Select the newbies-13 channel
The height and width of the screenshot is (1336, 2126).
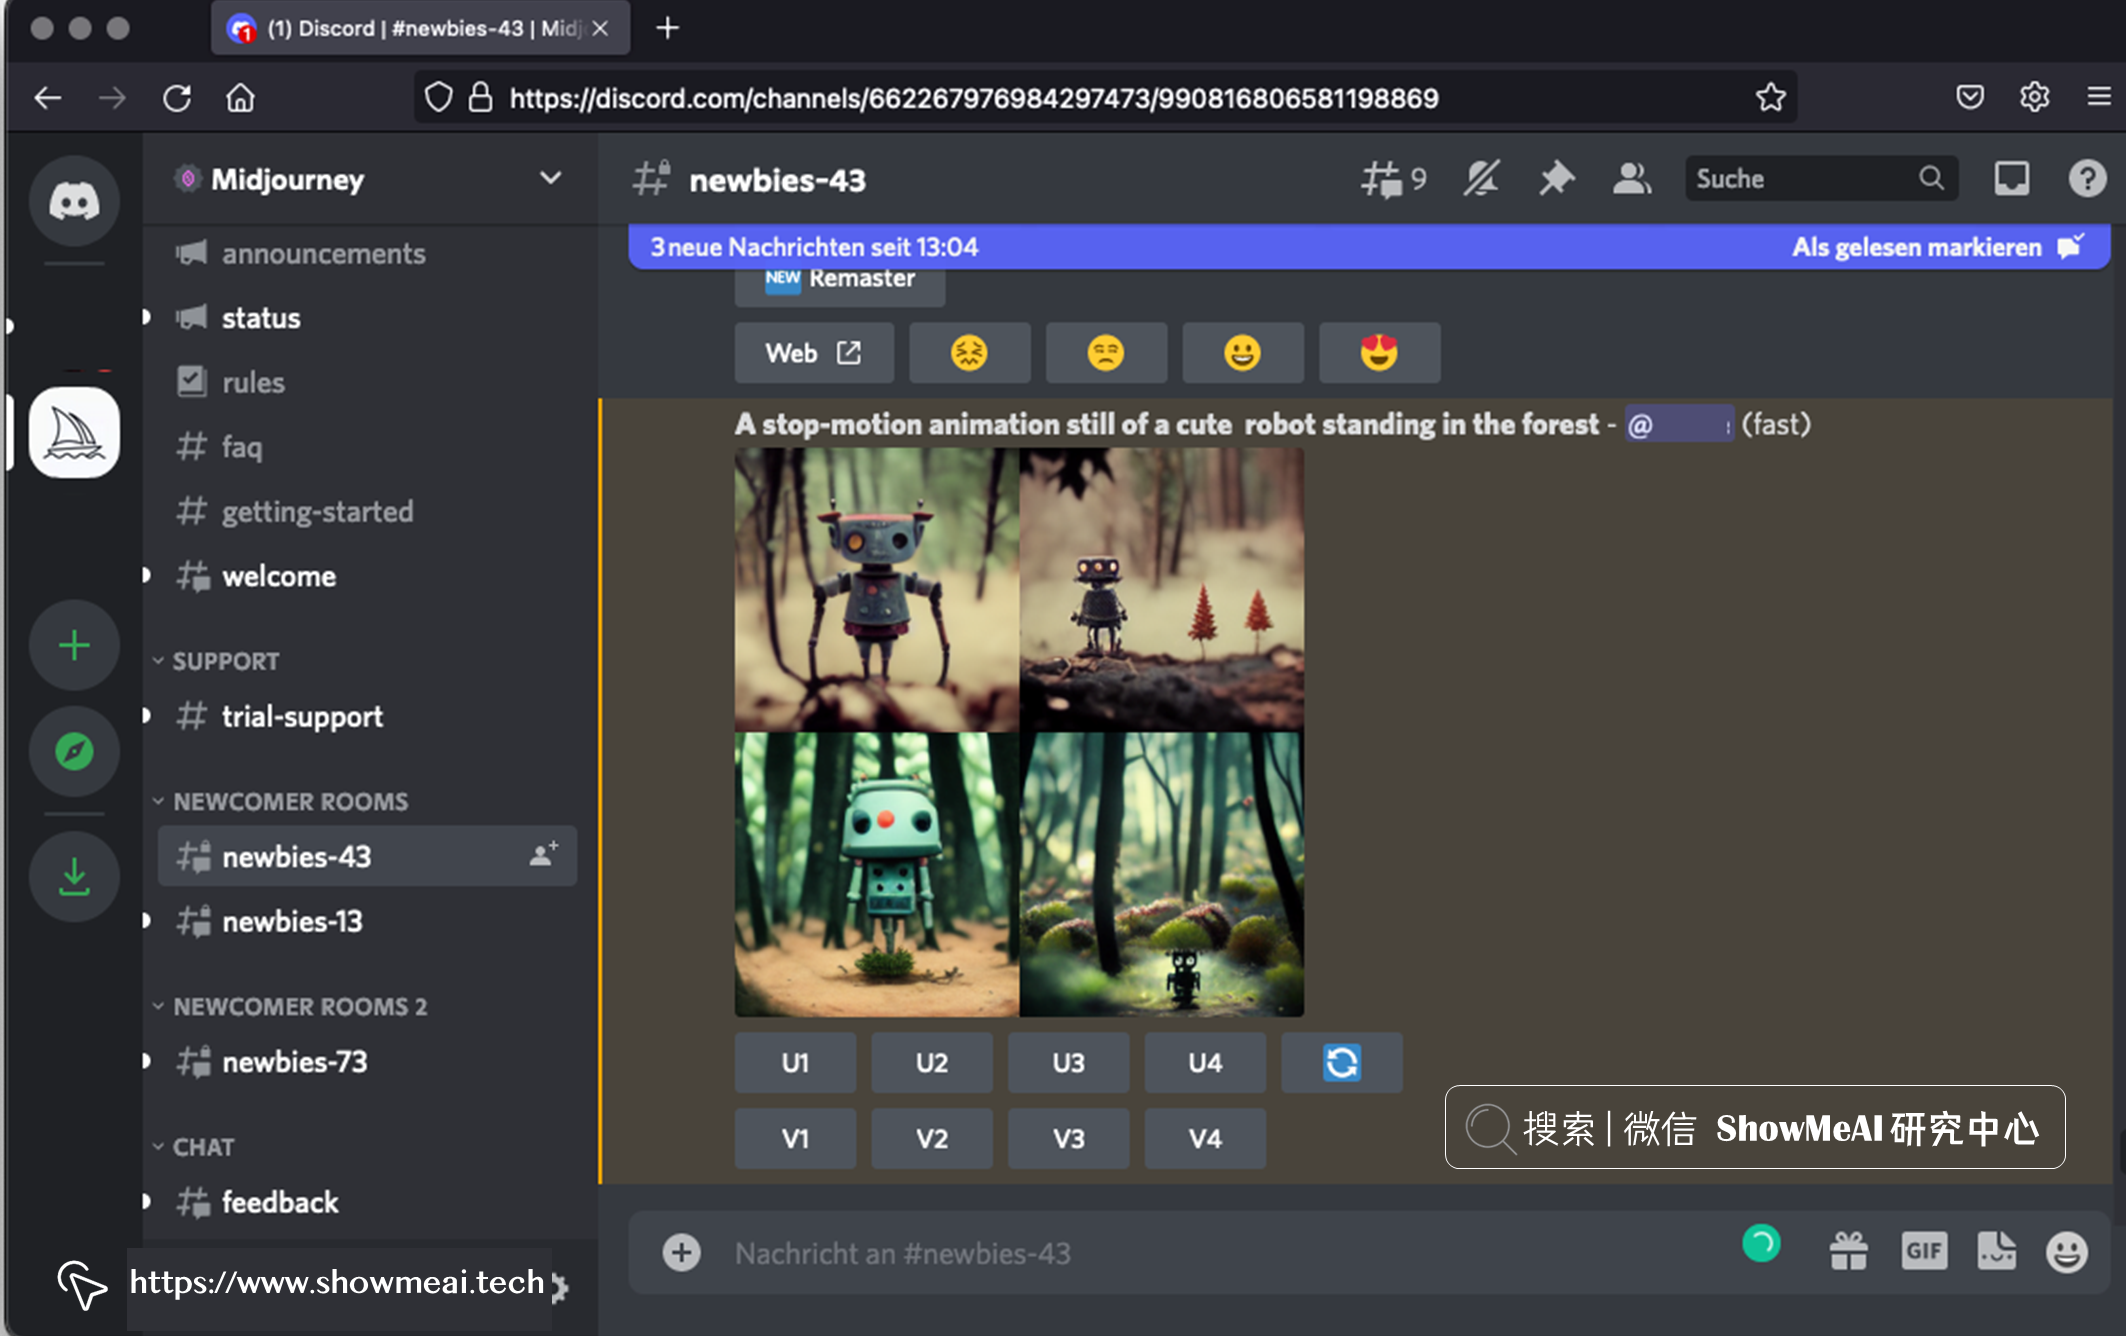point(292,922)
